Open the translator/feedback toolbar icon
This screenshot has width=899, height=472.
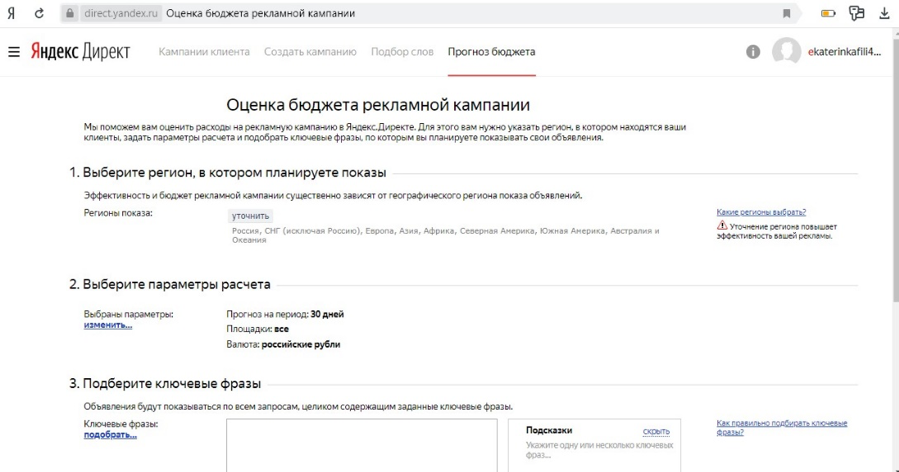click(857, 13)
